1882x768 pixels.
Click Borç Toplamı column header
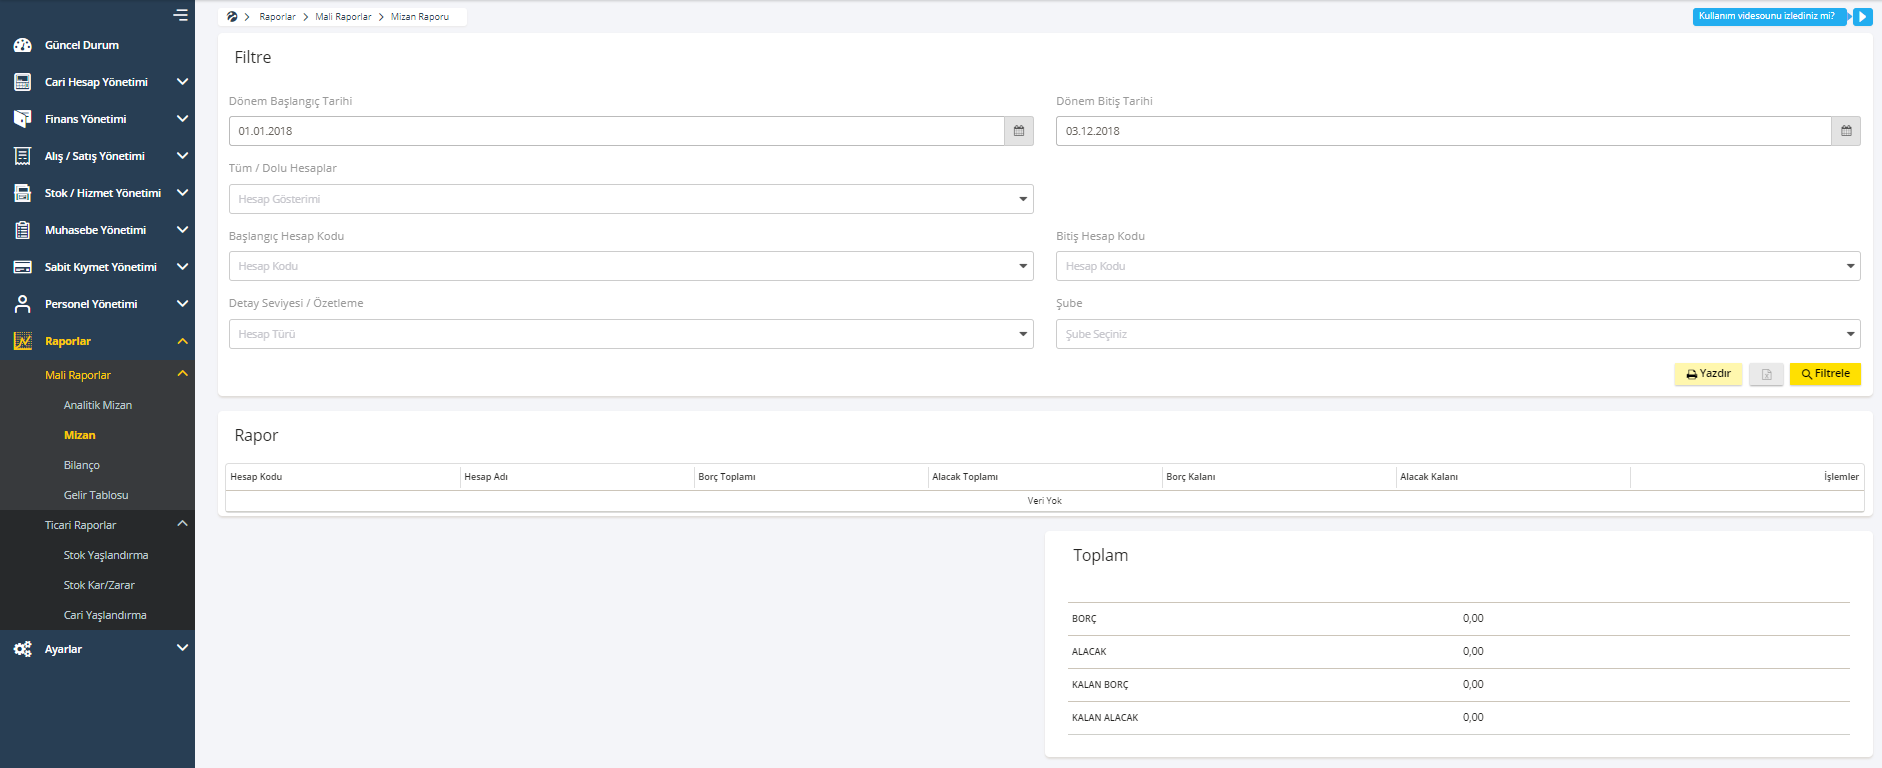(x=727, y=477)
